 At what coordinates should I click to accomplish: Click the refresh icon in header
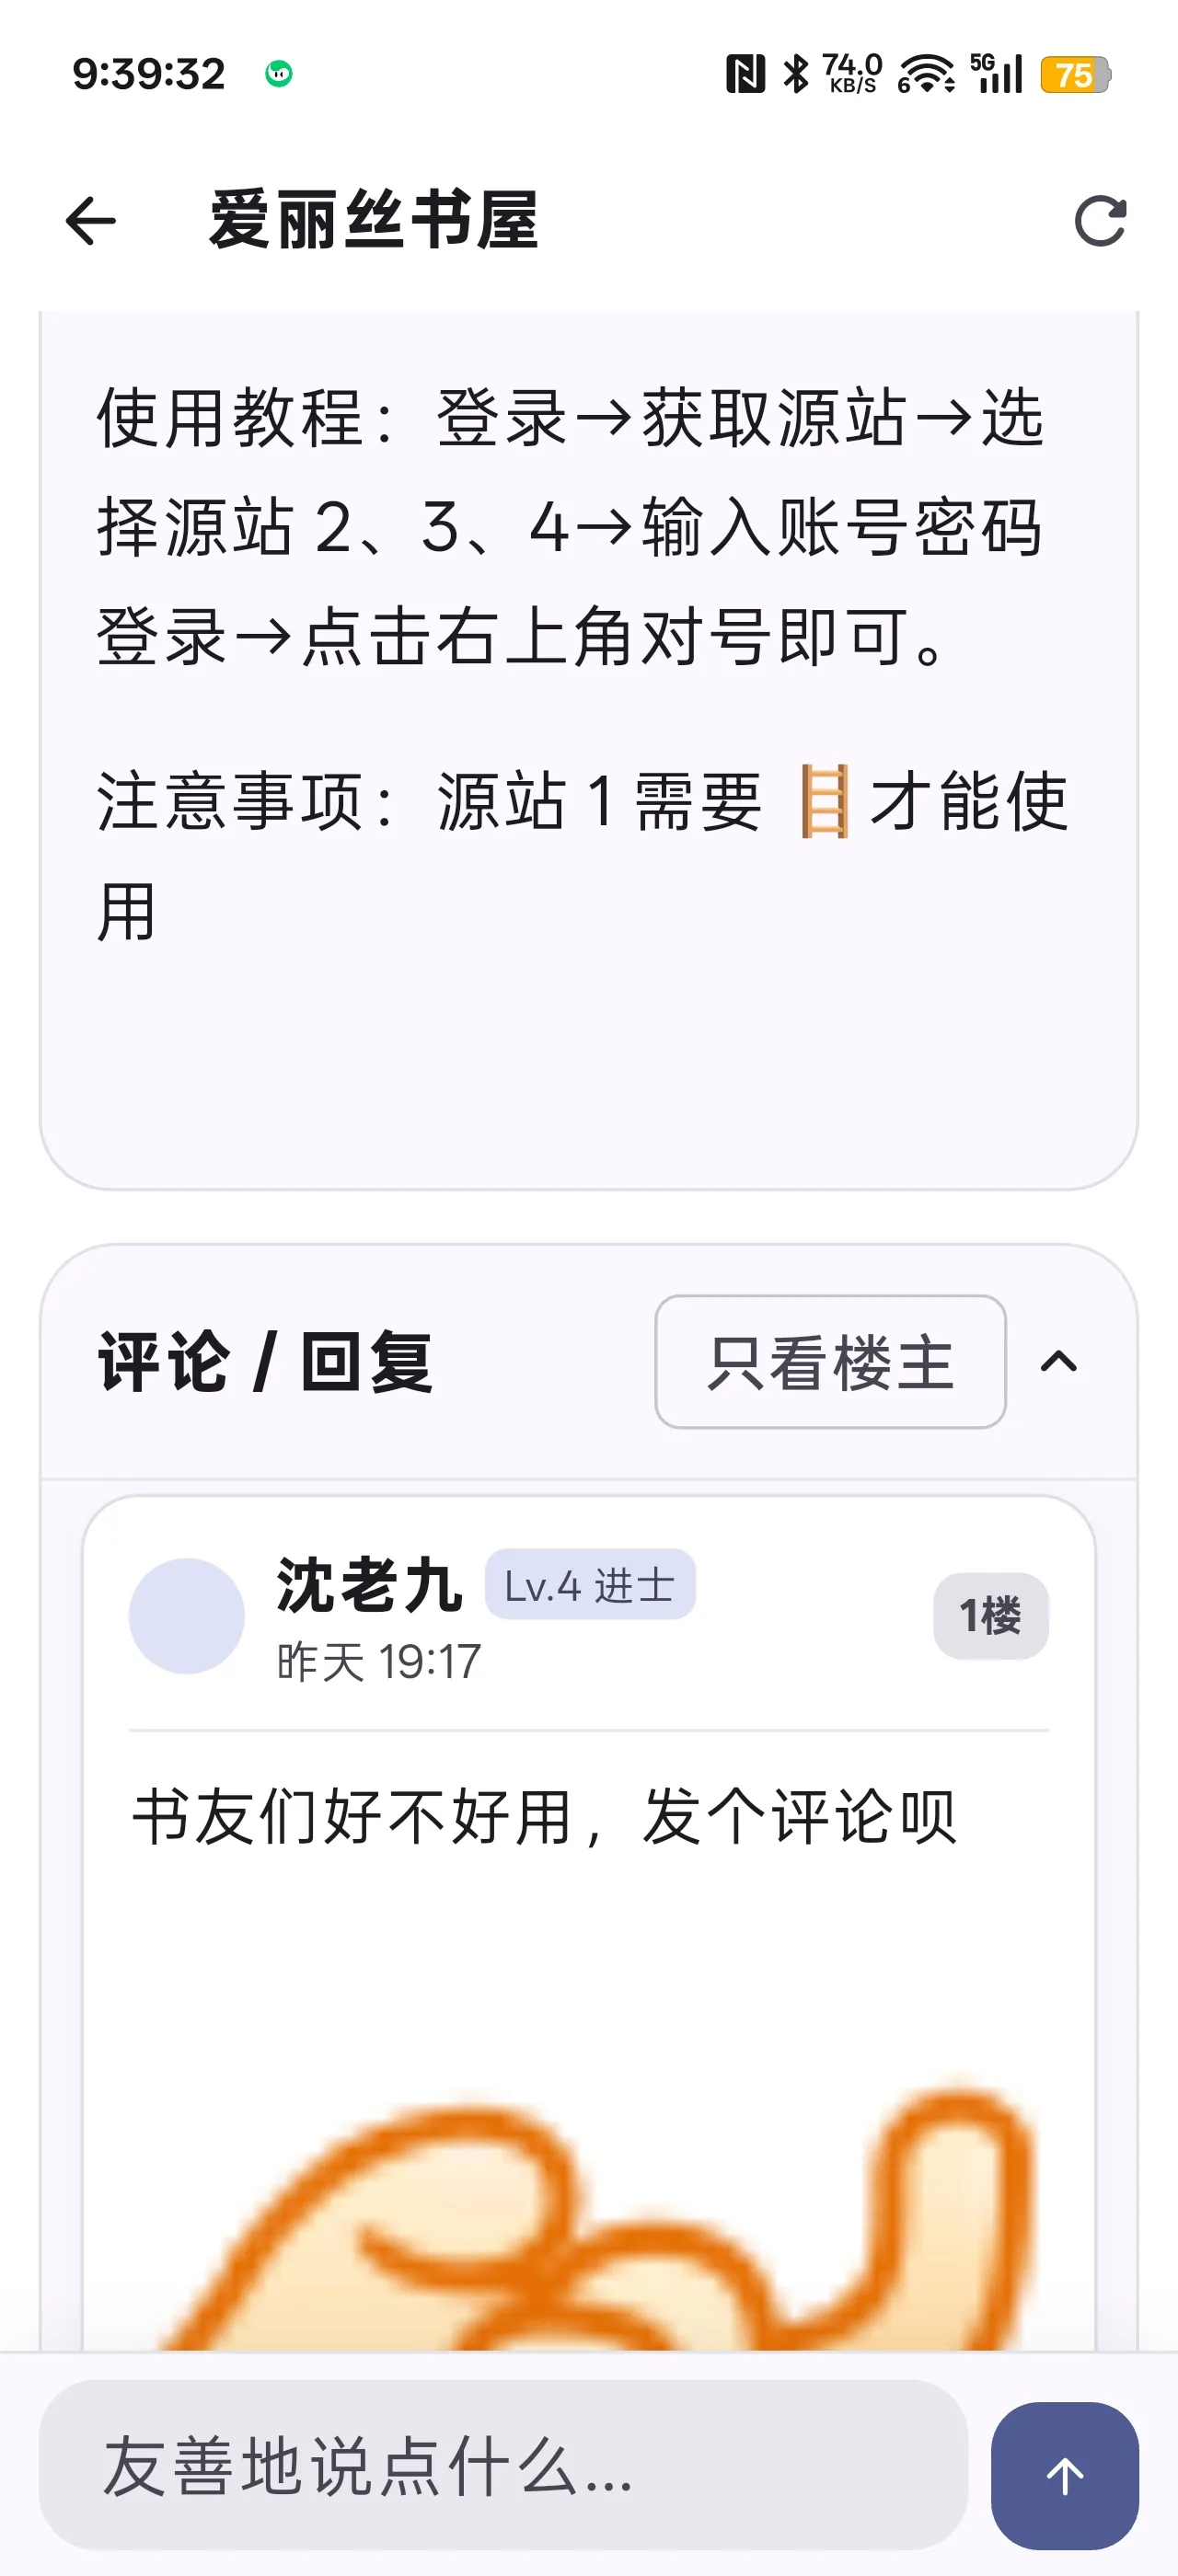[x=1100, y=221]
